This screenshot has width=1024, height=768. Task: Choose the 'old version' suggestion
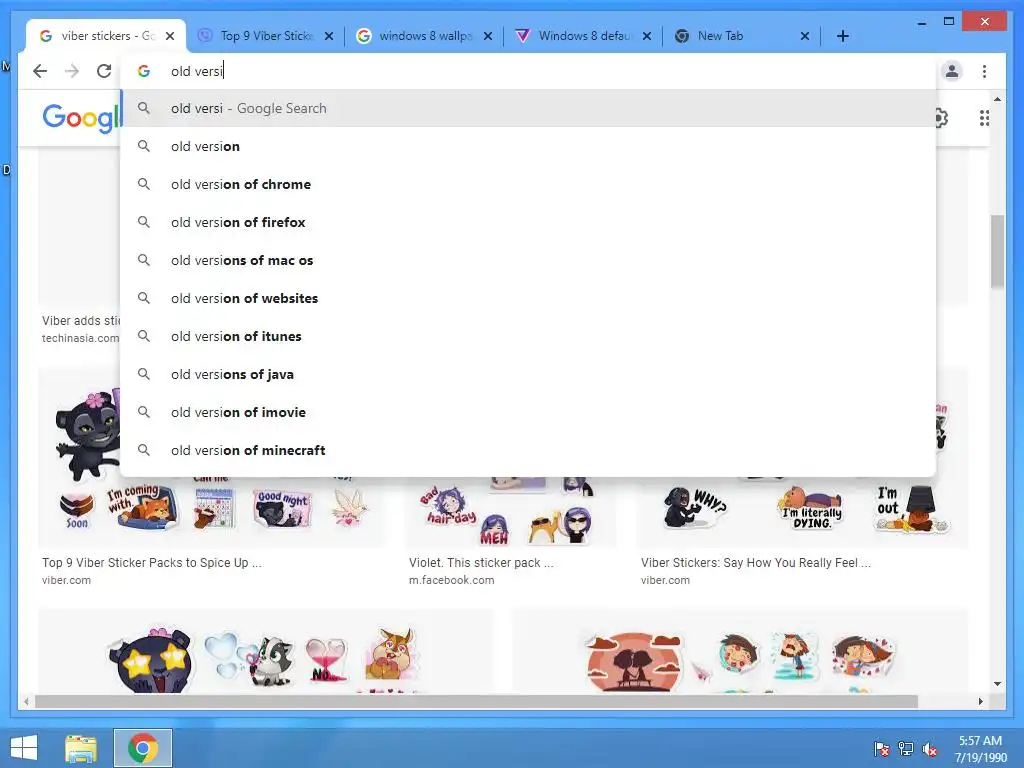pos(528,146)
